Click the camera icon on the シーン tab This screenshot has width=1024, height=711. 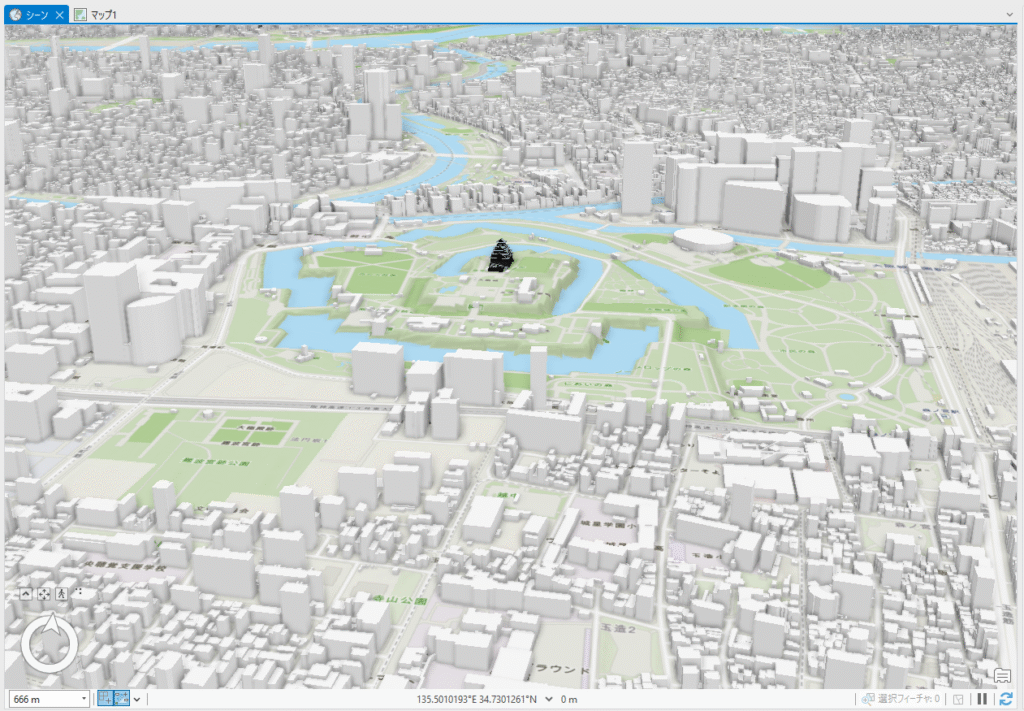click(15, 14)
